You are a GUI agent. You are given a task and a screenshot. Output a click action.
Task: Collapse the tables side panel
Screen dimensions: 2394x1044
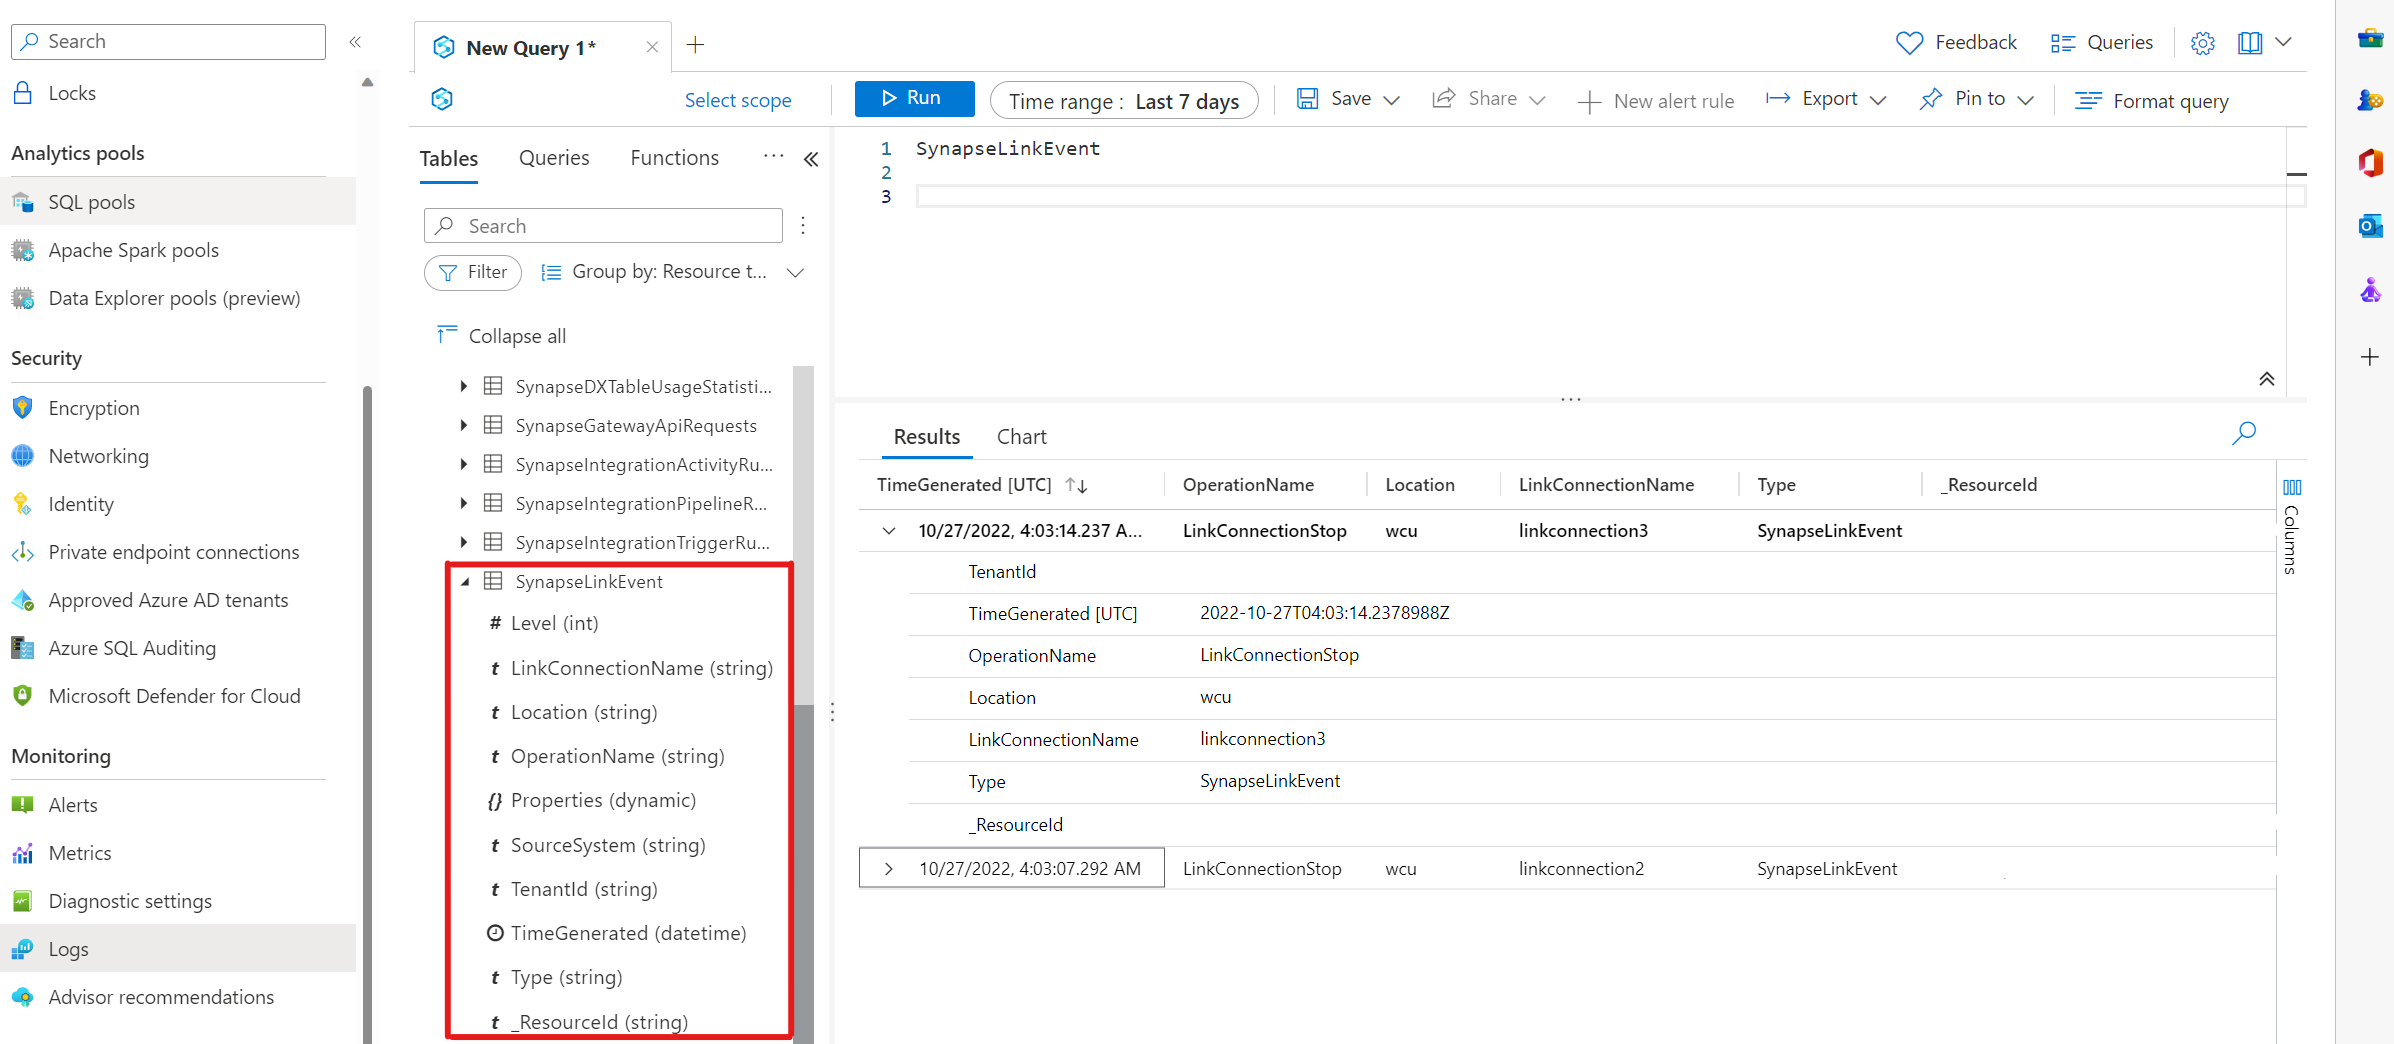coord(811,159)
